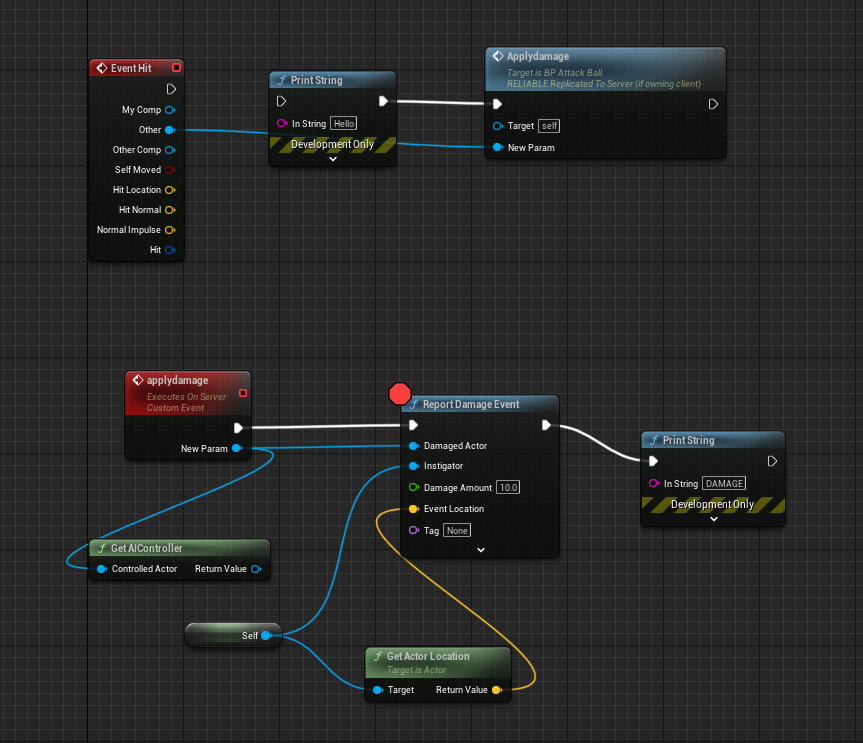Expand the Report Damage Event advanced pins
The width and height of the screenshot is (863, 743).
pos(481,550)
